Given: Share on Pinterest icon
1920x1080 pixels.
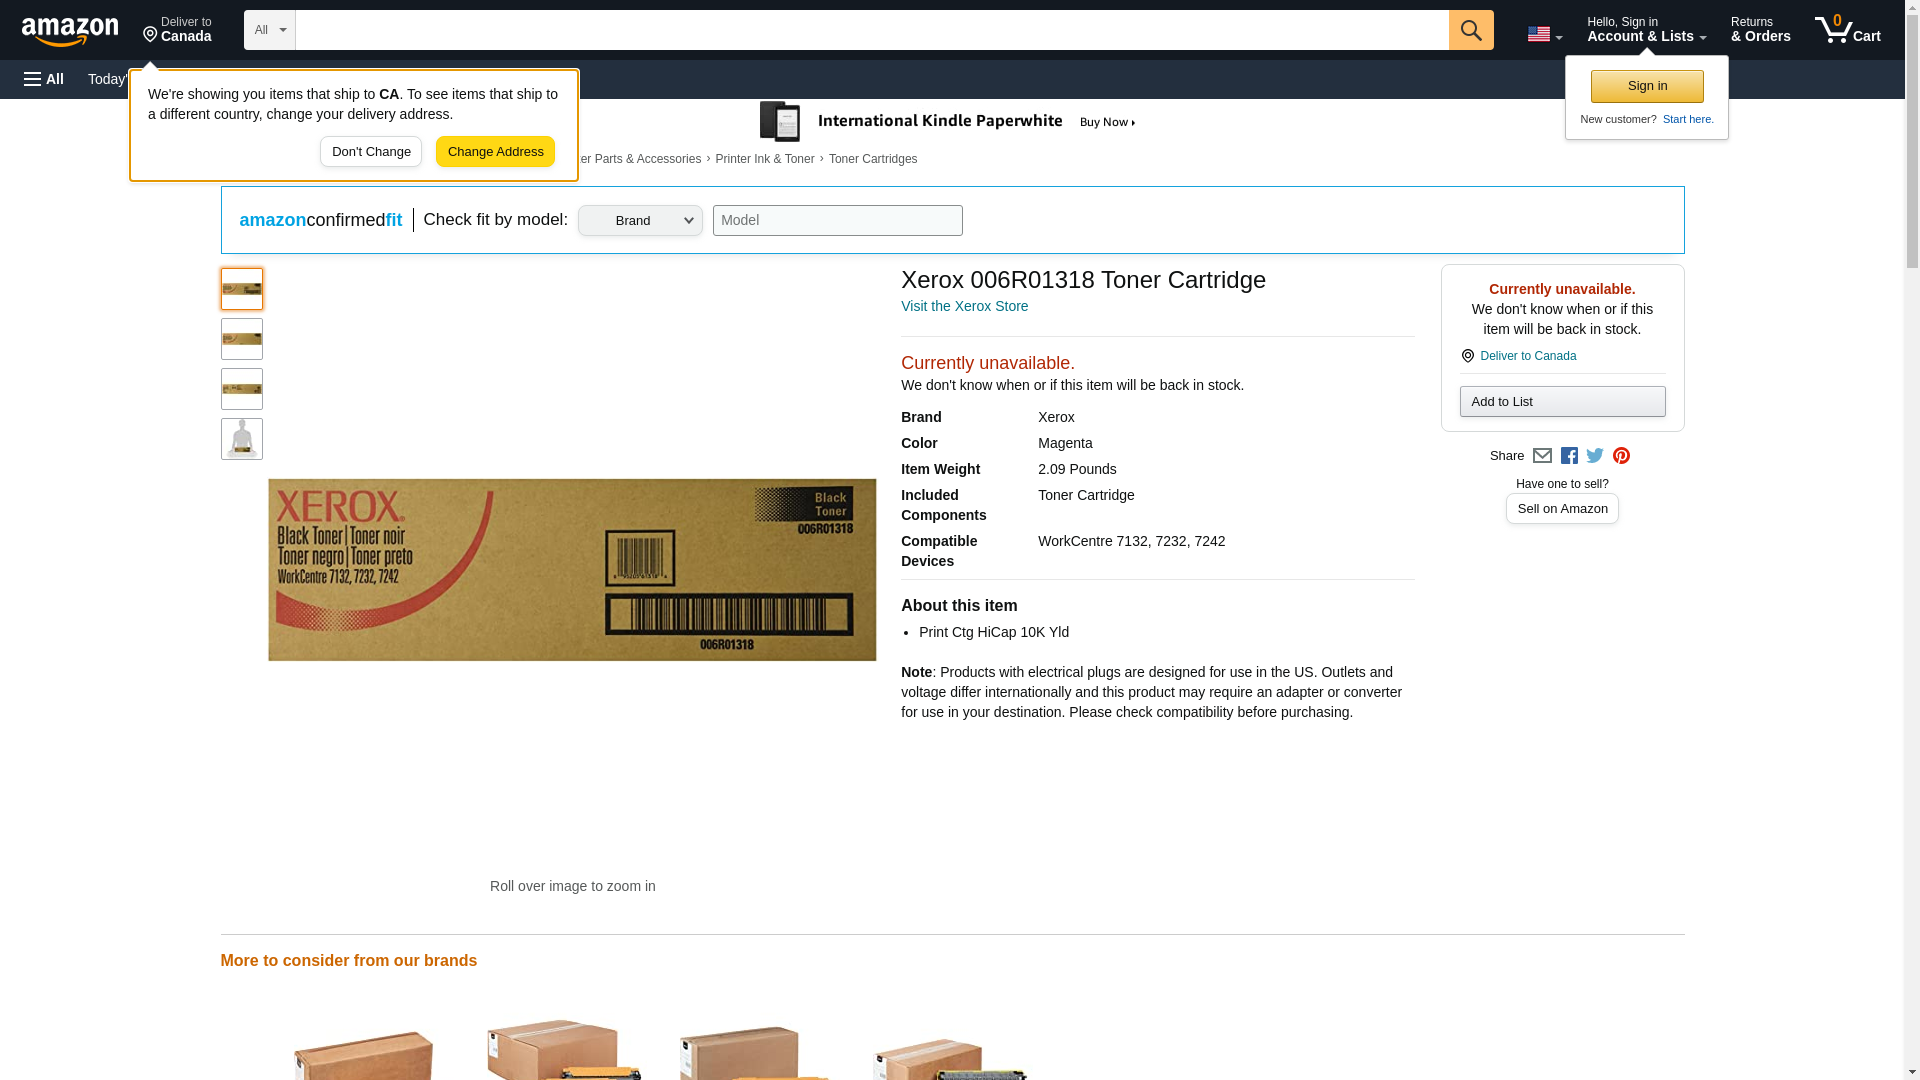Looking at the screenshot, I should pos(1621,456).
